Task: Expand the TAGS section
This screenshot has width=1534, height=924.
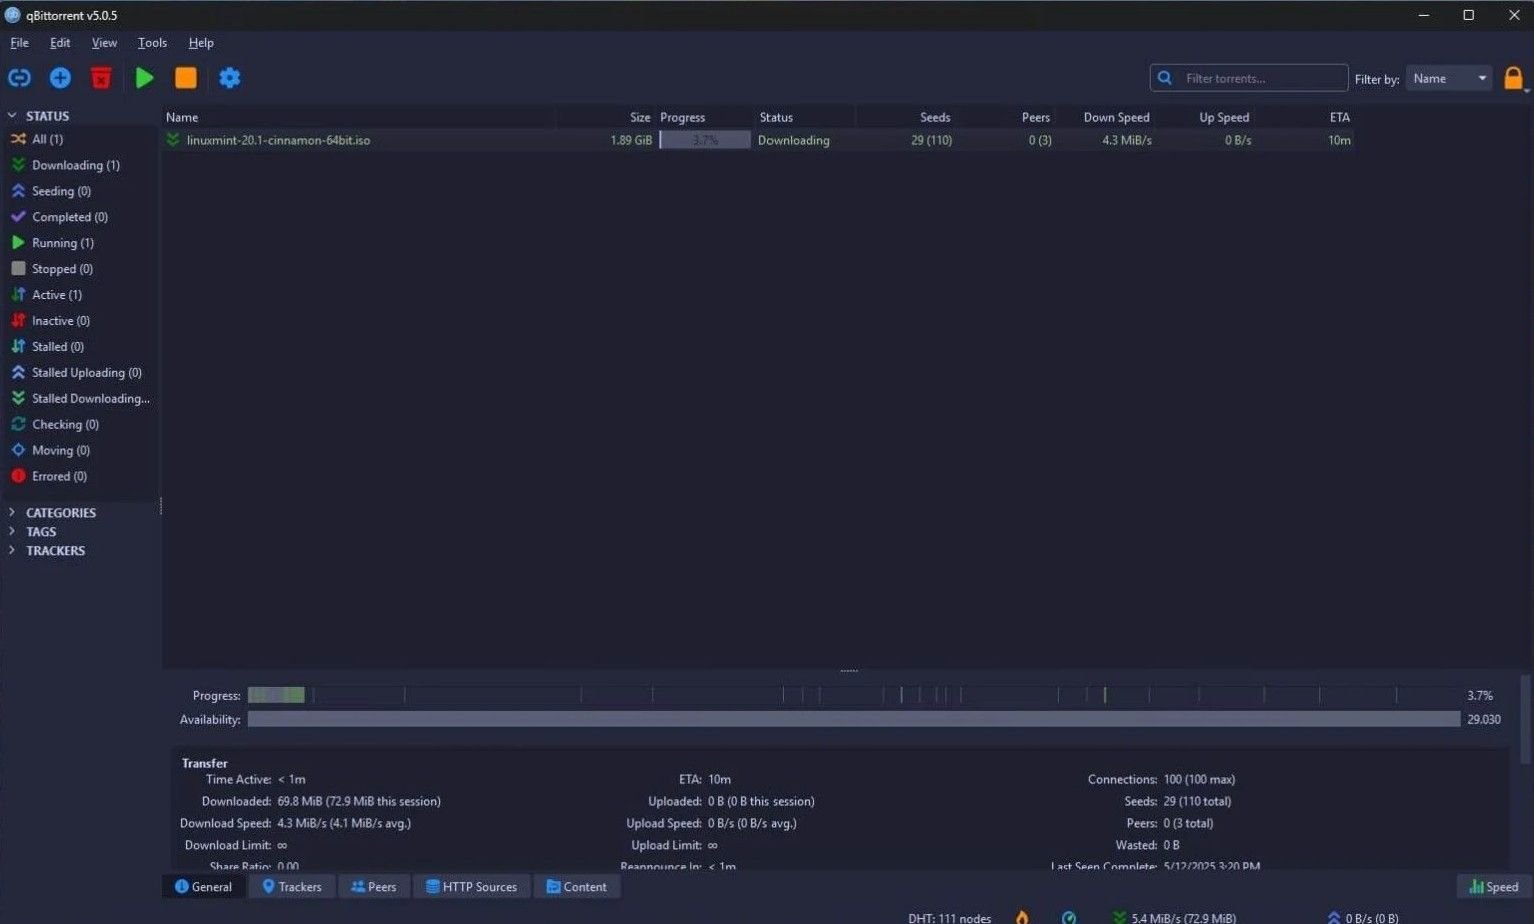Action: pyautogui.click(x=12, y=532)
